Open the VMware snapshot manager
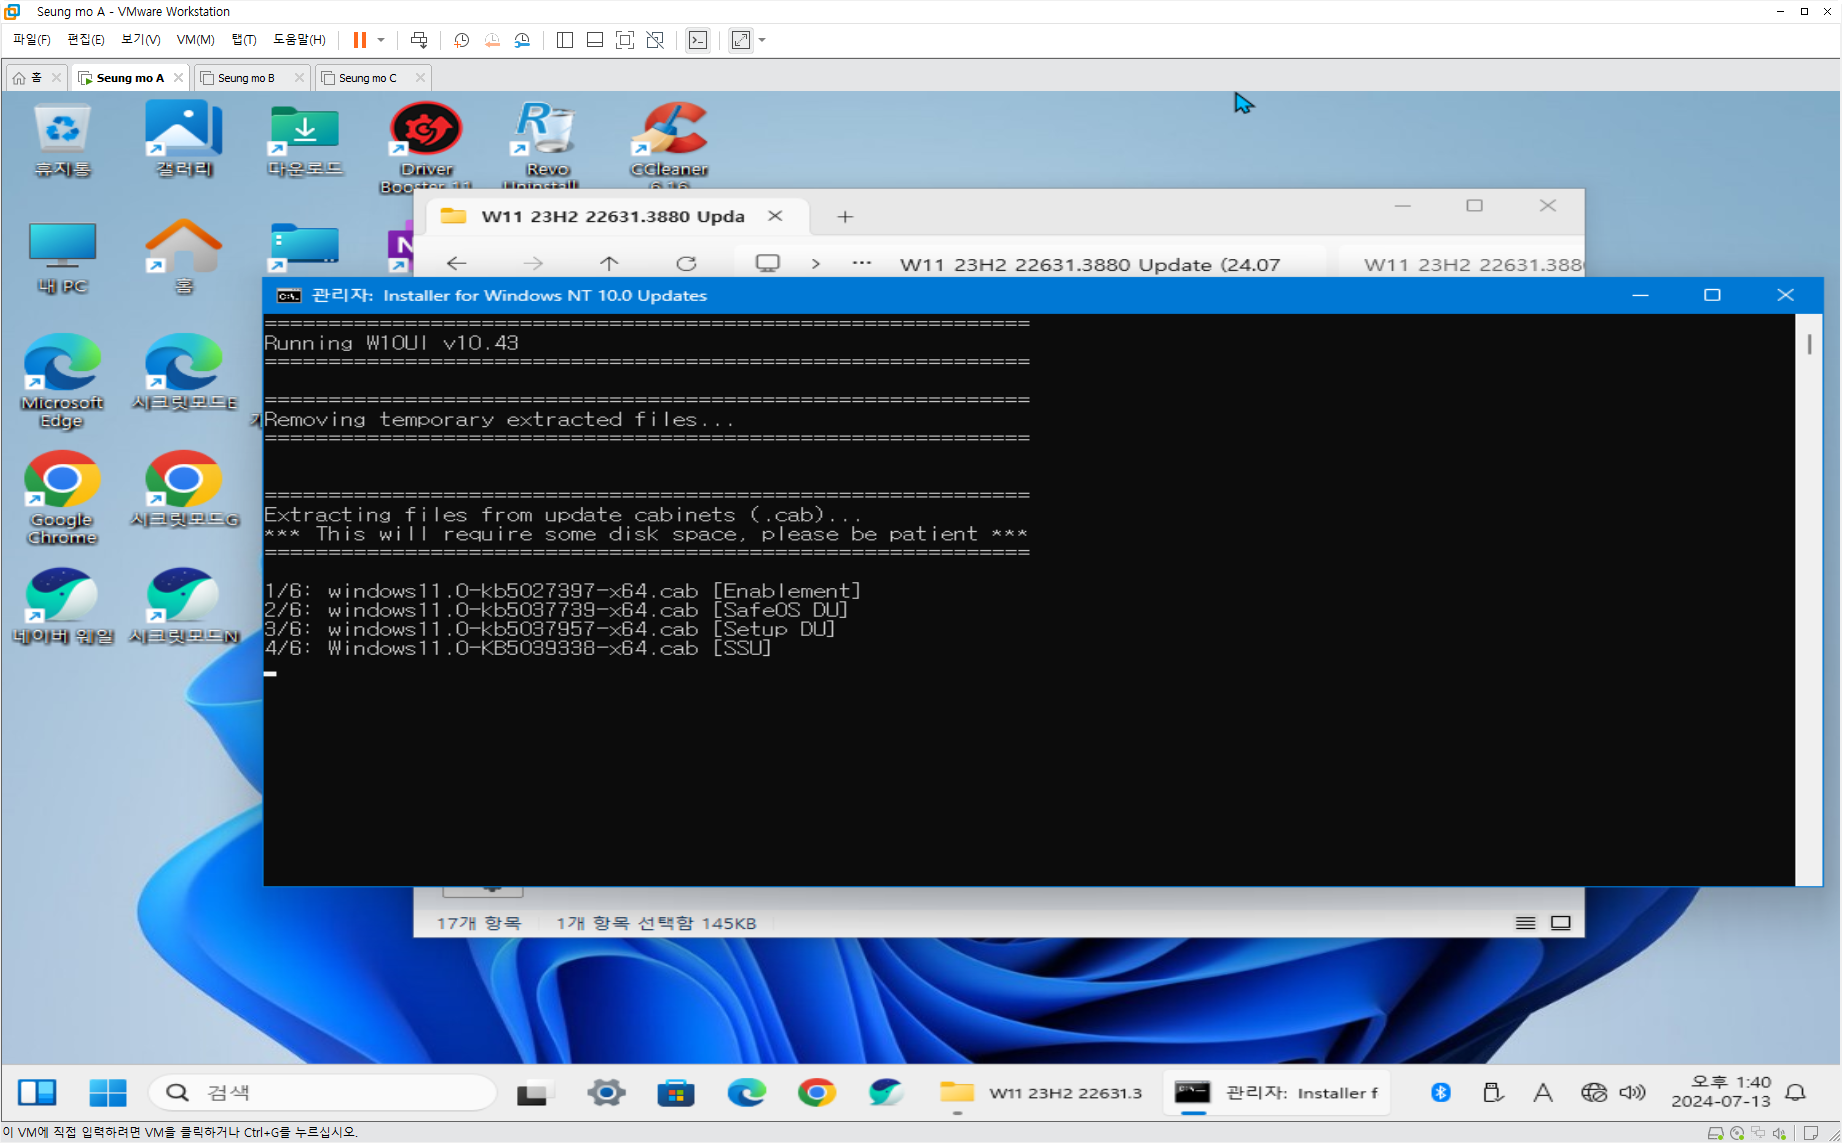Screen dimensions: 1842x1143 click(522, 40)
